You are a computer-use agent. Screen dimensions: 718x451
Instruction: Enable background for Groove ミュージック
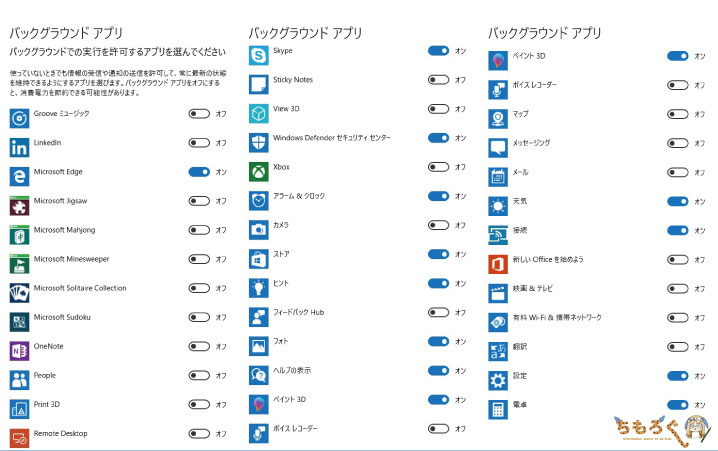click(199, 114)
